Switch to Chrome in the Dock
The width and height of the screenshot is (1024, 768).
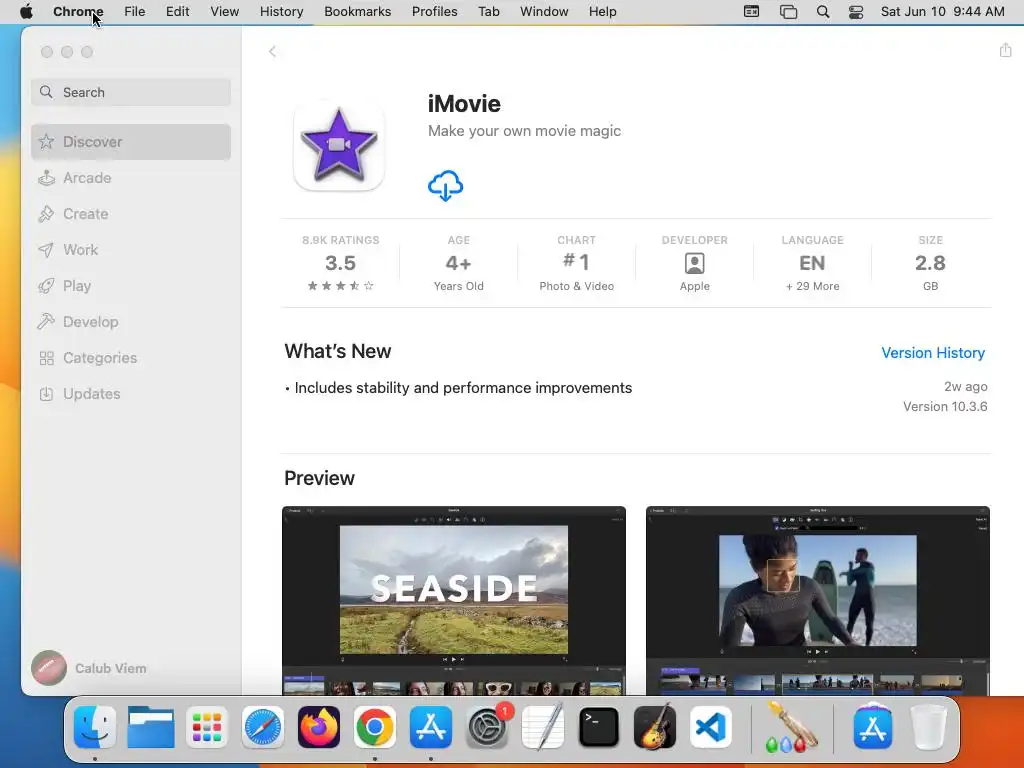(375, 727)
